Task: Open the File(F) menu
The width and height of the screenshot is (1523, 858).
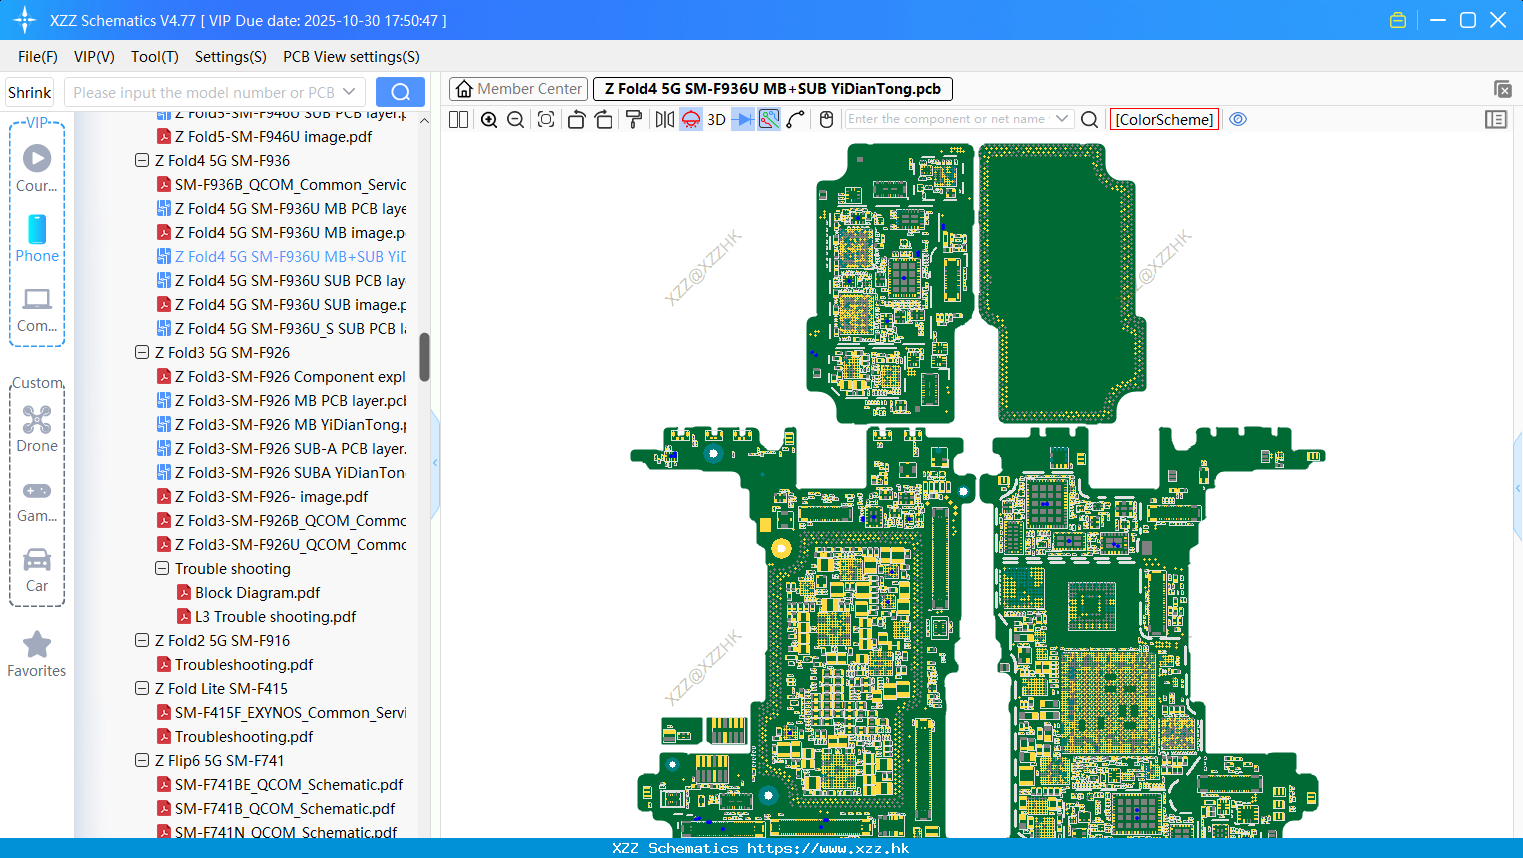Action: coord(38,57)
